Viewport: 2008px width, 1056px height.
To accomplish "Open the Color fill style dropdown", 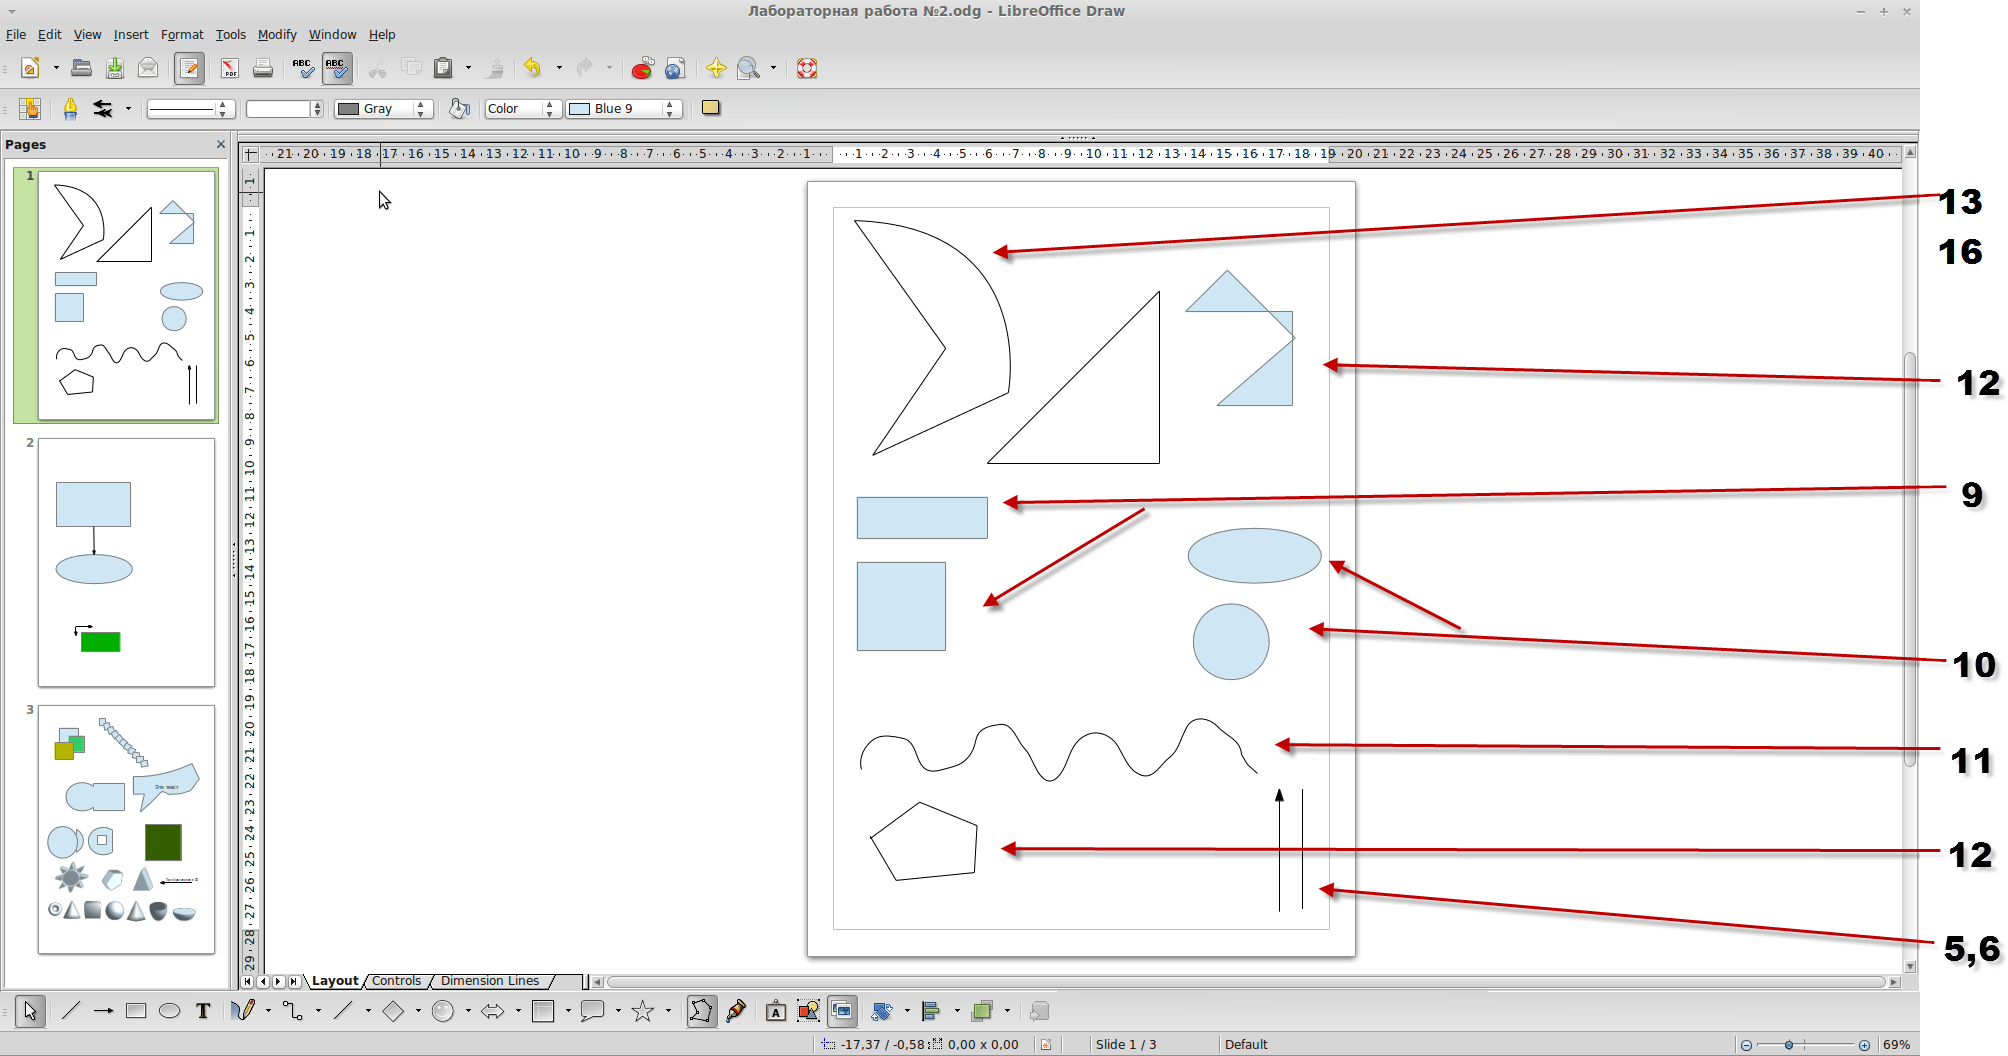I will (521, 109).
